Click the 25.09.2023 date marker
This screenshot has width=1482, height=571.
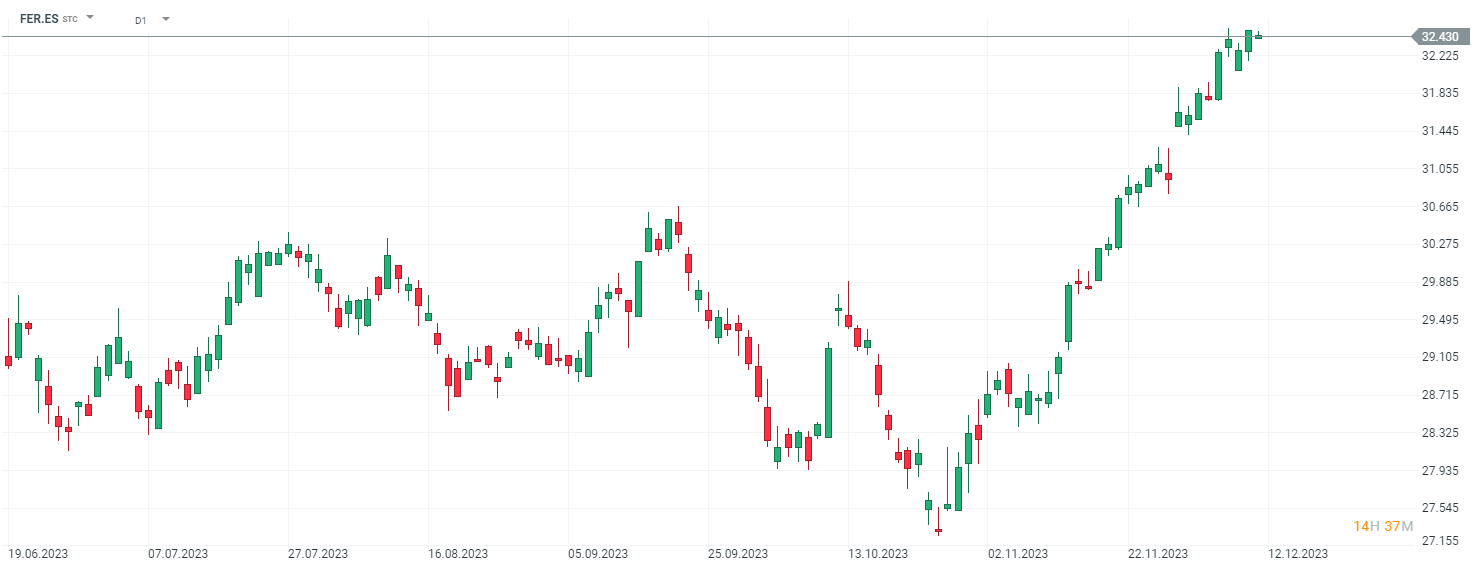(737, 553)
